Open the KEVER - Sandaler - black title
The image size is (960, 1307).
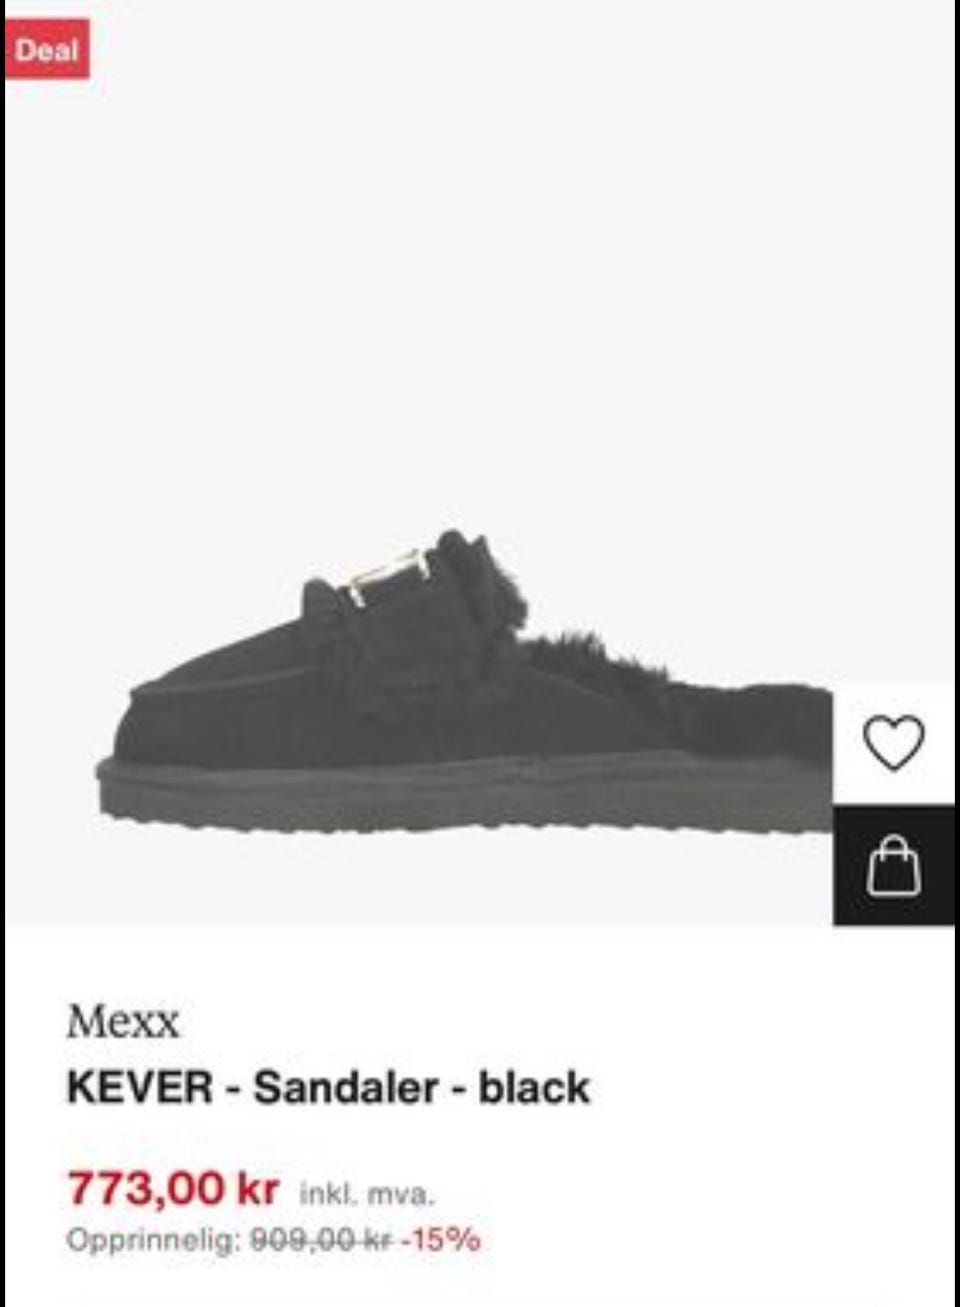tap(328, 1087)
